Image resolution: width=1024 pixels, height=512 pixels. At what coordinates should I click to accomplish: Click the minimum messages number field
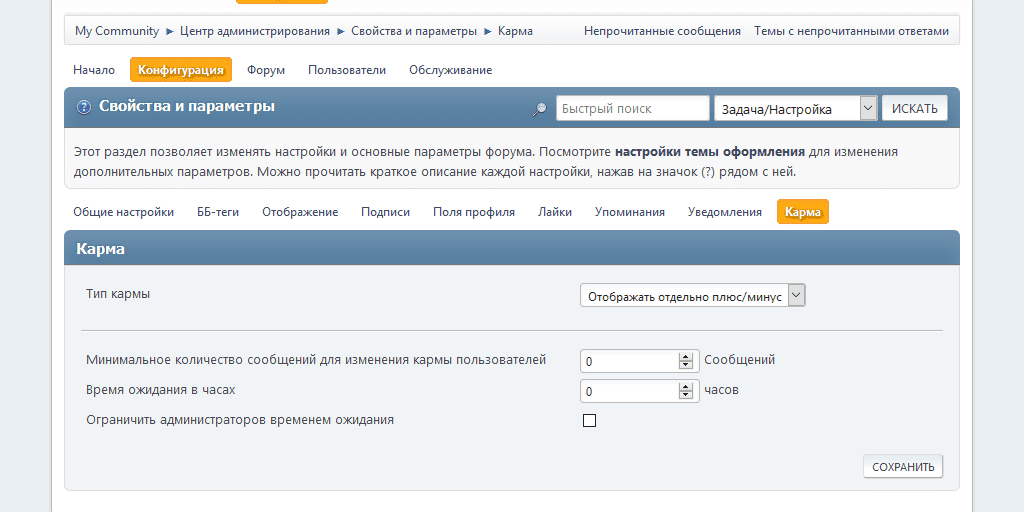[x=629, y=361]
